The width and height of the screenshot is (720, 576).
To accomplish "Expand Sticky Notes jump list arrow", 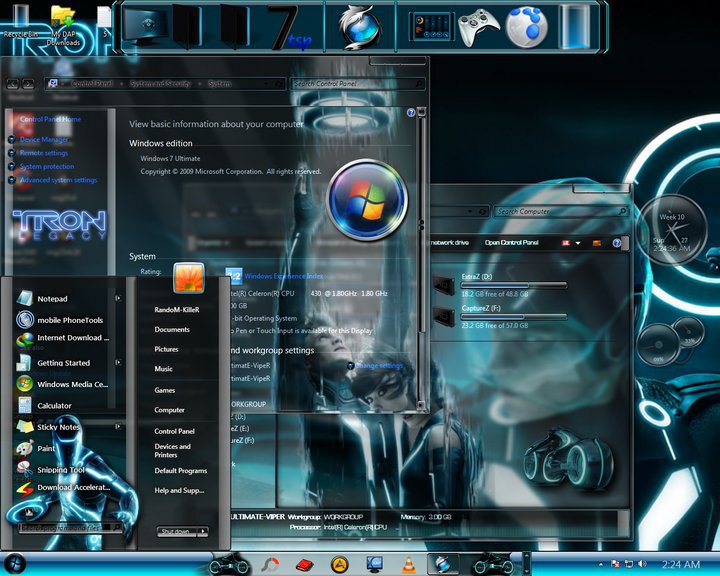I will pos(118,427).
